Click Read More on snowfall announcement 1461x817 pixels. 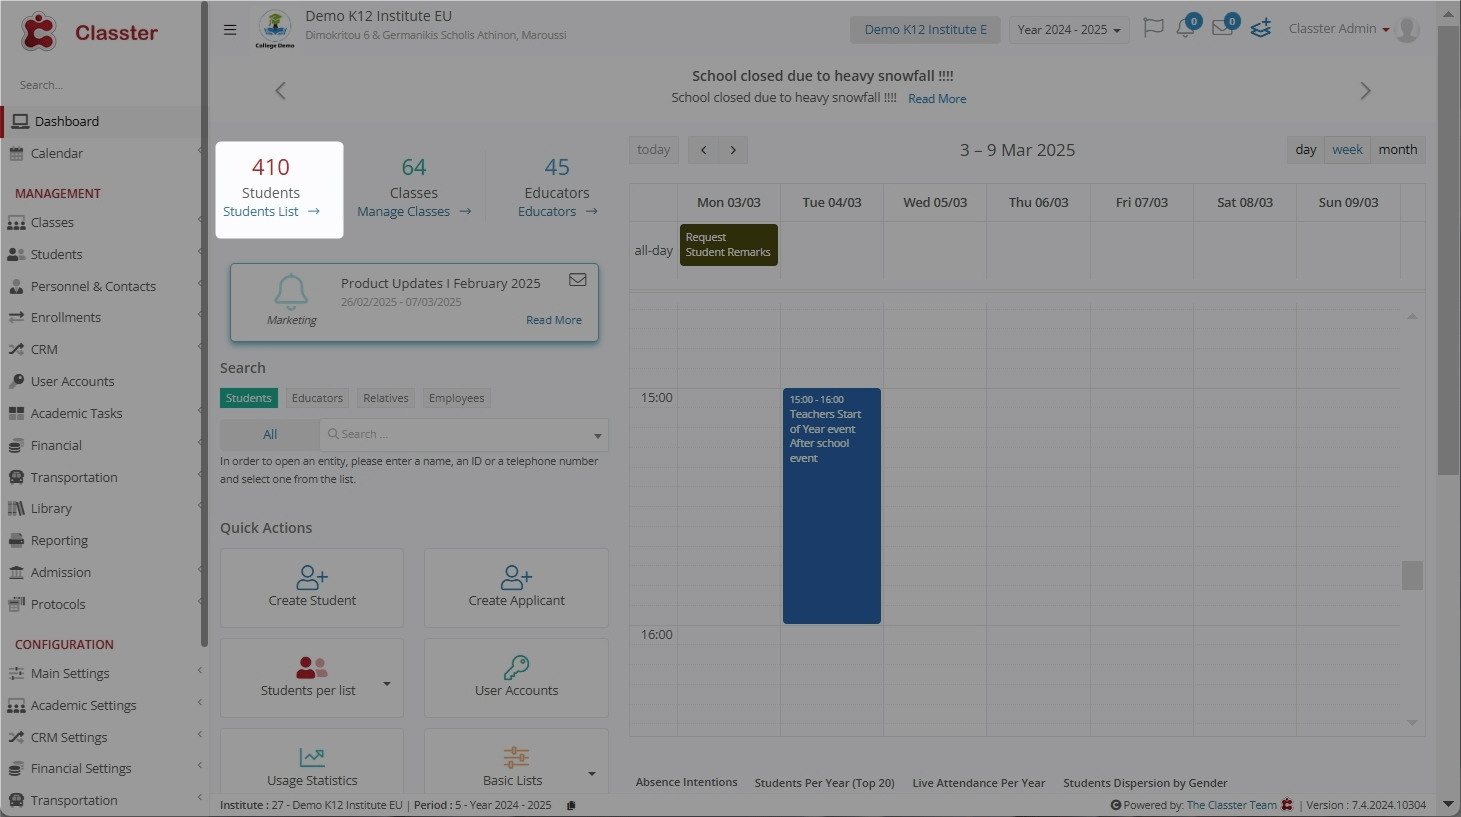pyautogui.click(x=936, y=99)
